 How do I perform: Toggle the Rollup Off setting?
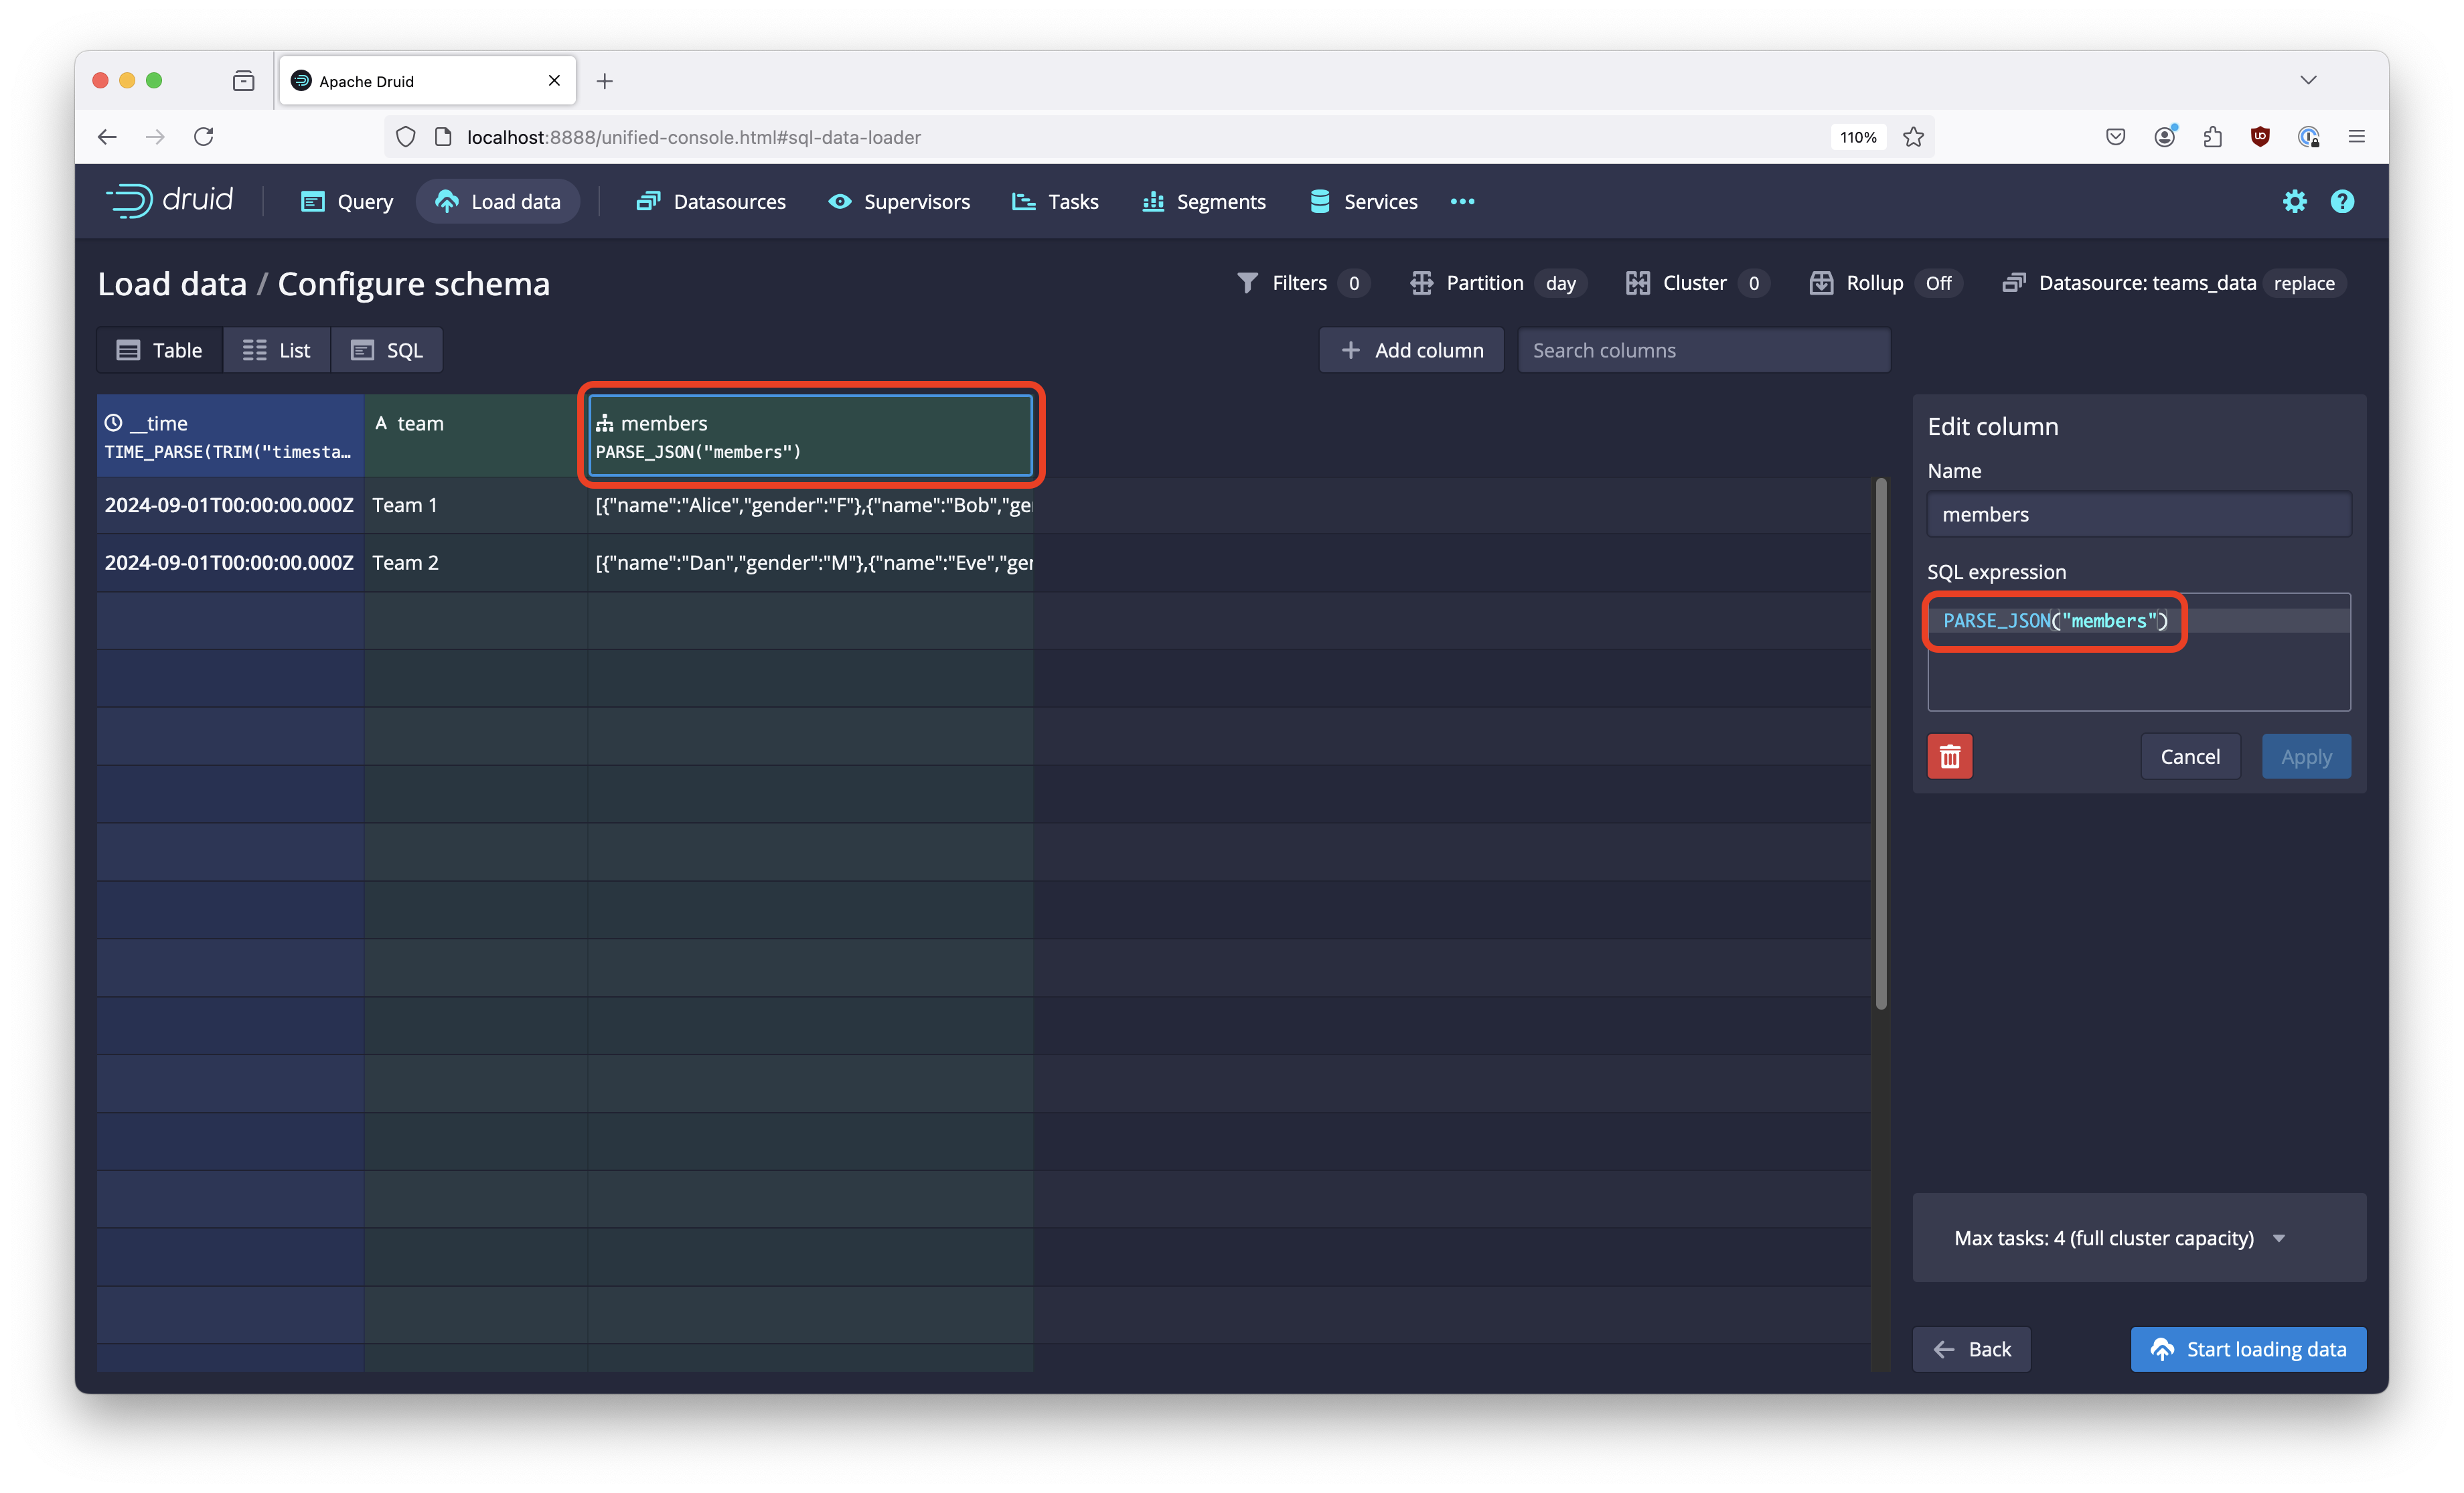1937,283
